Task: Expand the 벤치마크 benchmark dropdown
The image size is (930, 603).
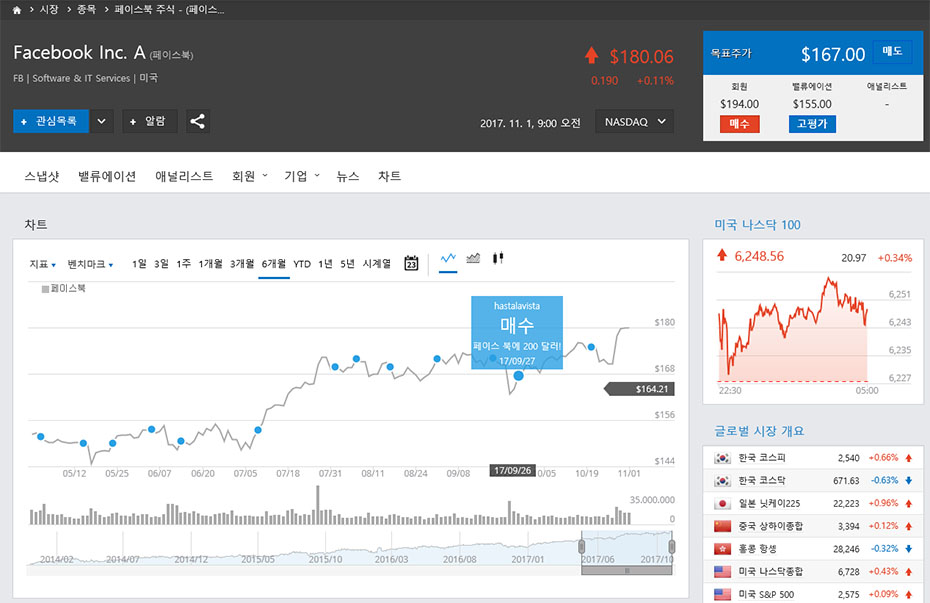Action: click(x=90, y=264)
